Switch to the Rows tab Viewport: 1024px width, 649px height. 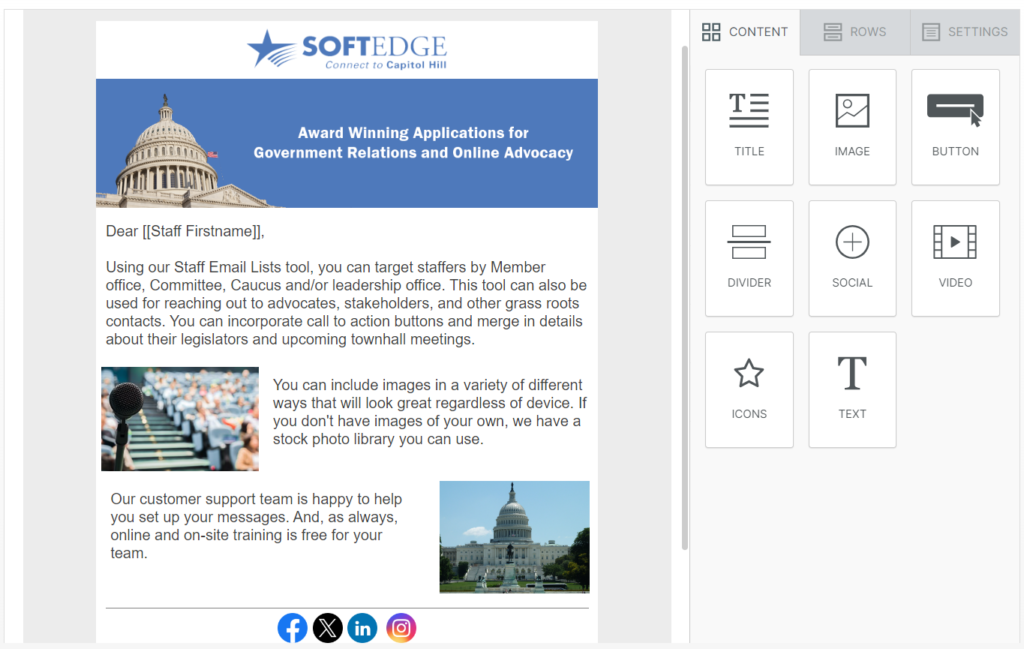[x=855, y=32]
